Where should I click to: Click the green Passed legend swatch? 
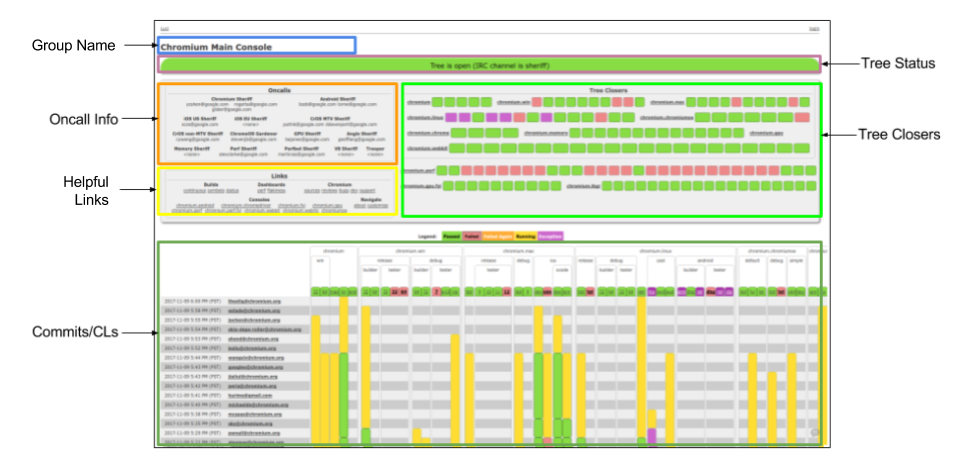(x=452, y=236)
